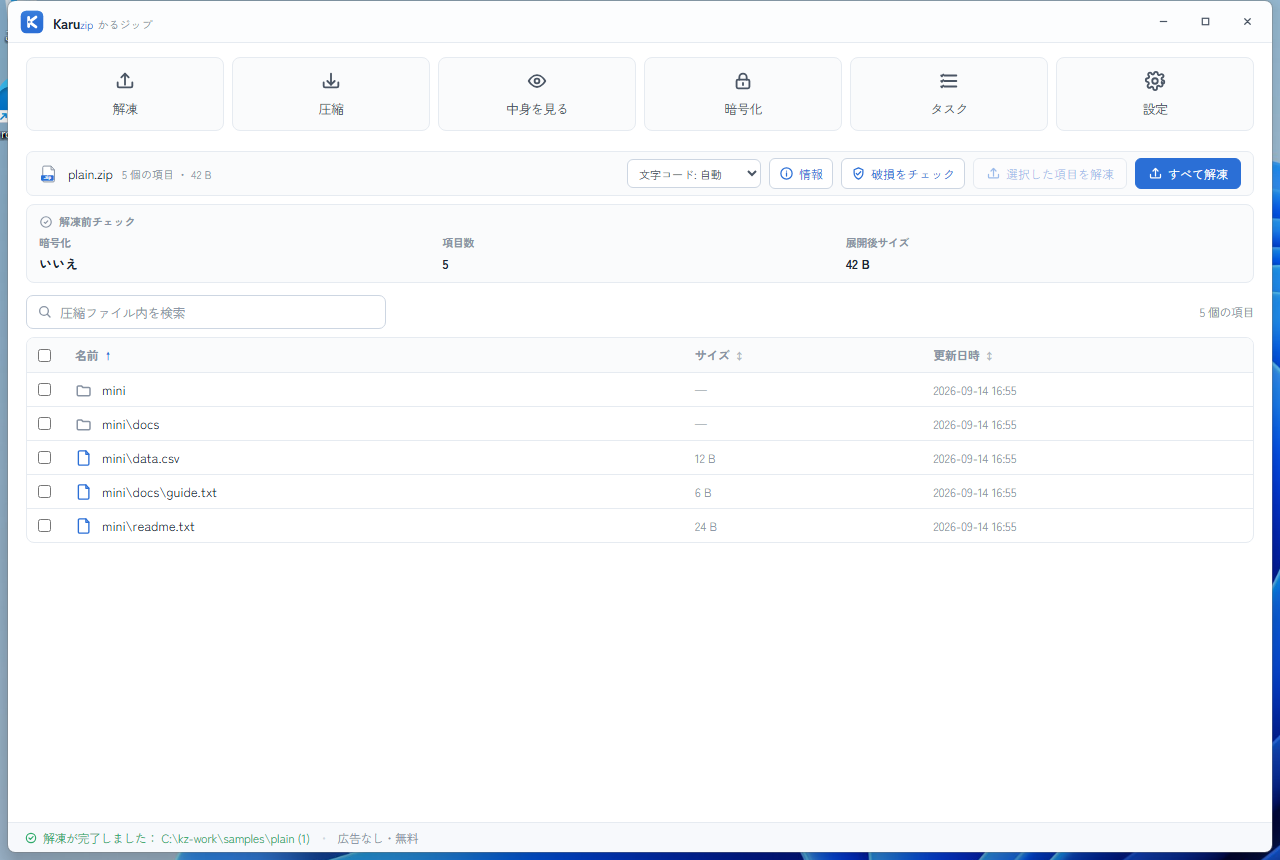Screen dimensions: 1280x860
Task: Click the plain.zip file name text
Action: [90, 175]
